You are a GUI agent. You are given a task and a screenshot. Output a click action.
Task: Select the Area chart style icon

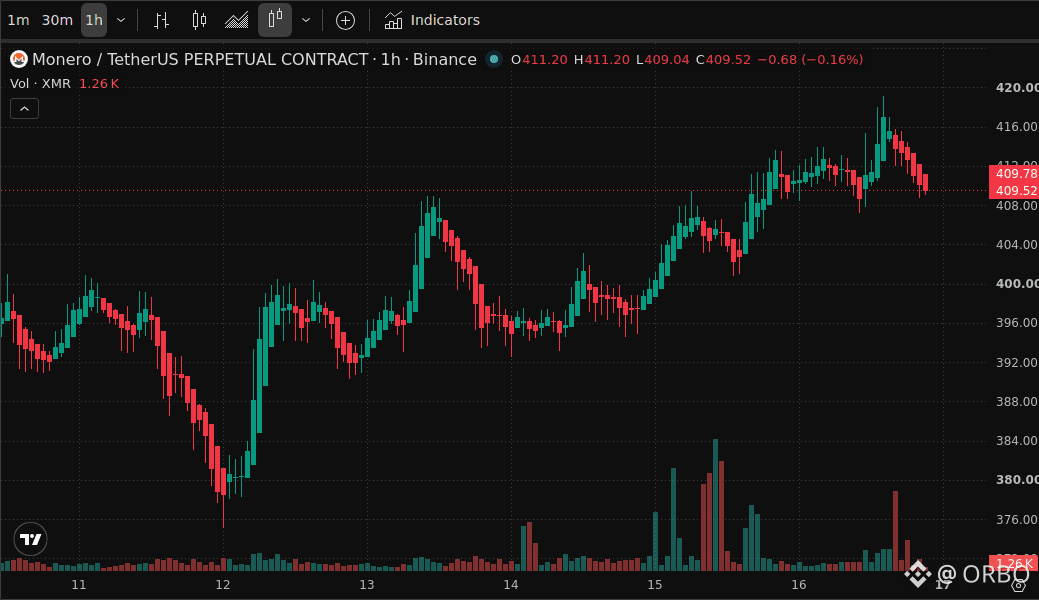point(237,20)
